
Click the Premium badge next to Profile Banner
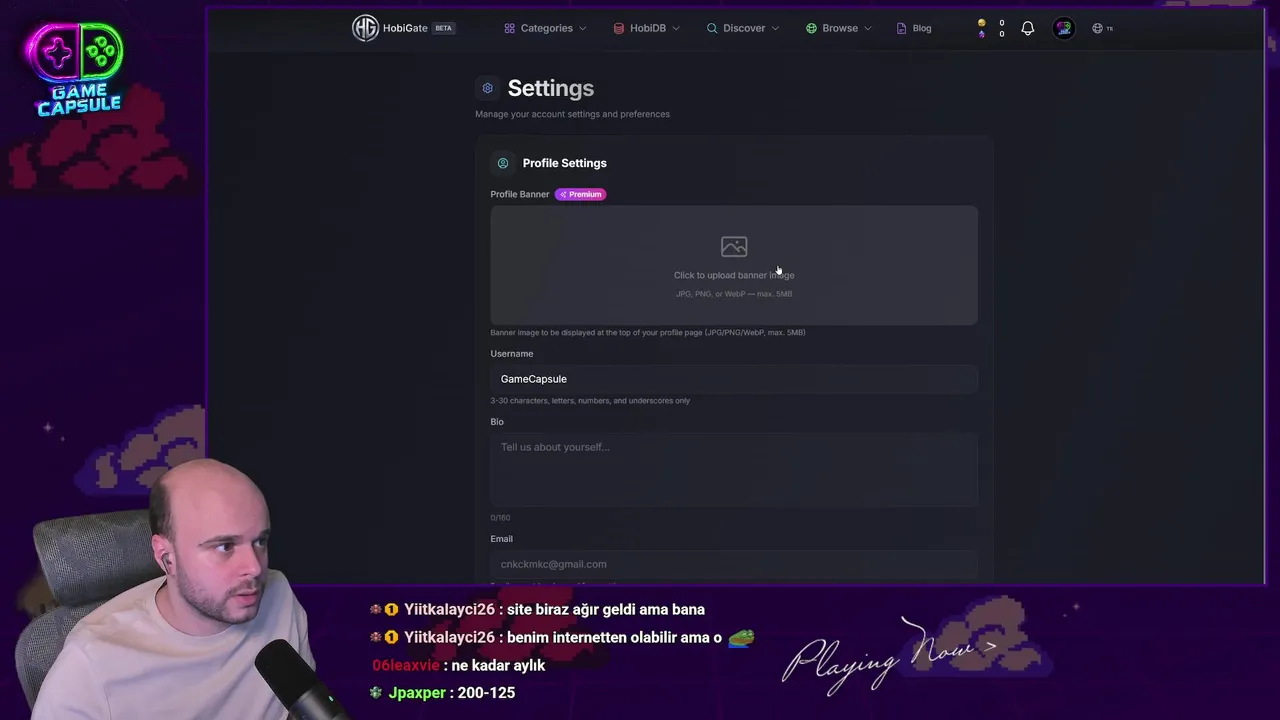tap(580, 194)
